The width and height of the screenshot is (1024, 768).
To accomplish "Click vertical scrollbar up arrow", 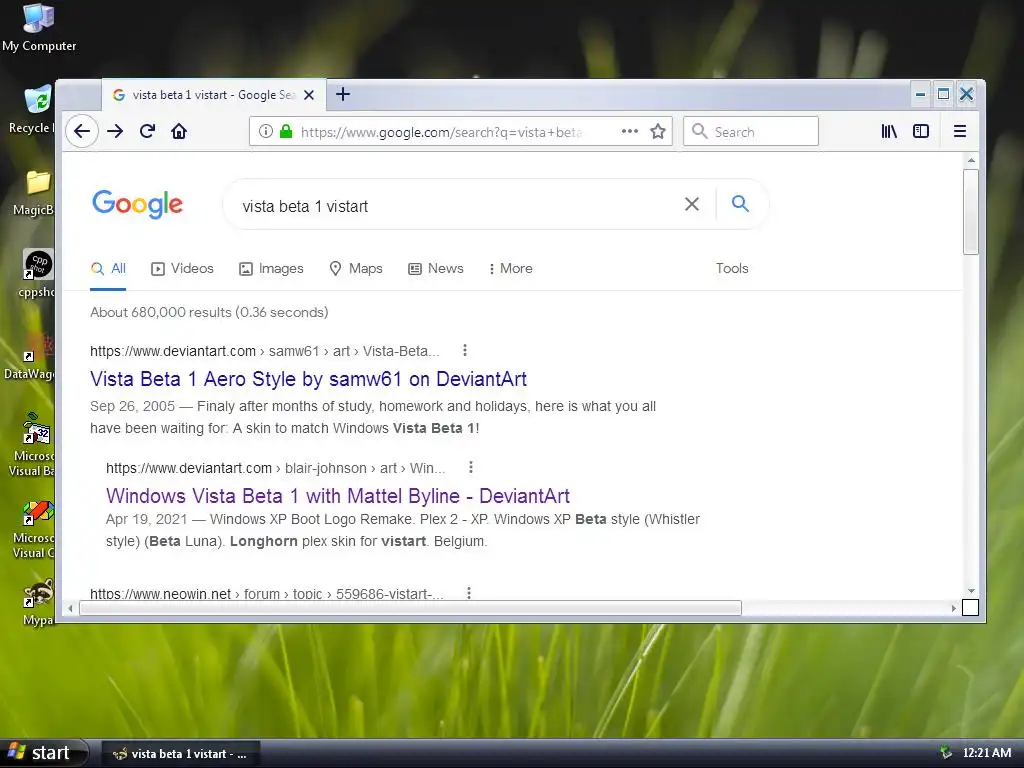I will coord(971,160).
